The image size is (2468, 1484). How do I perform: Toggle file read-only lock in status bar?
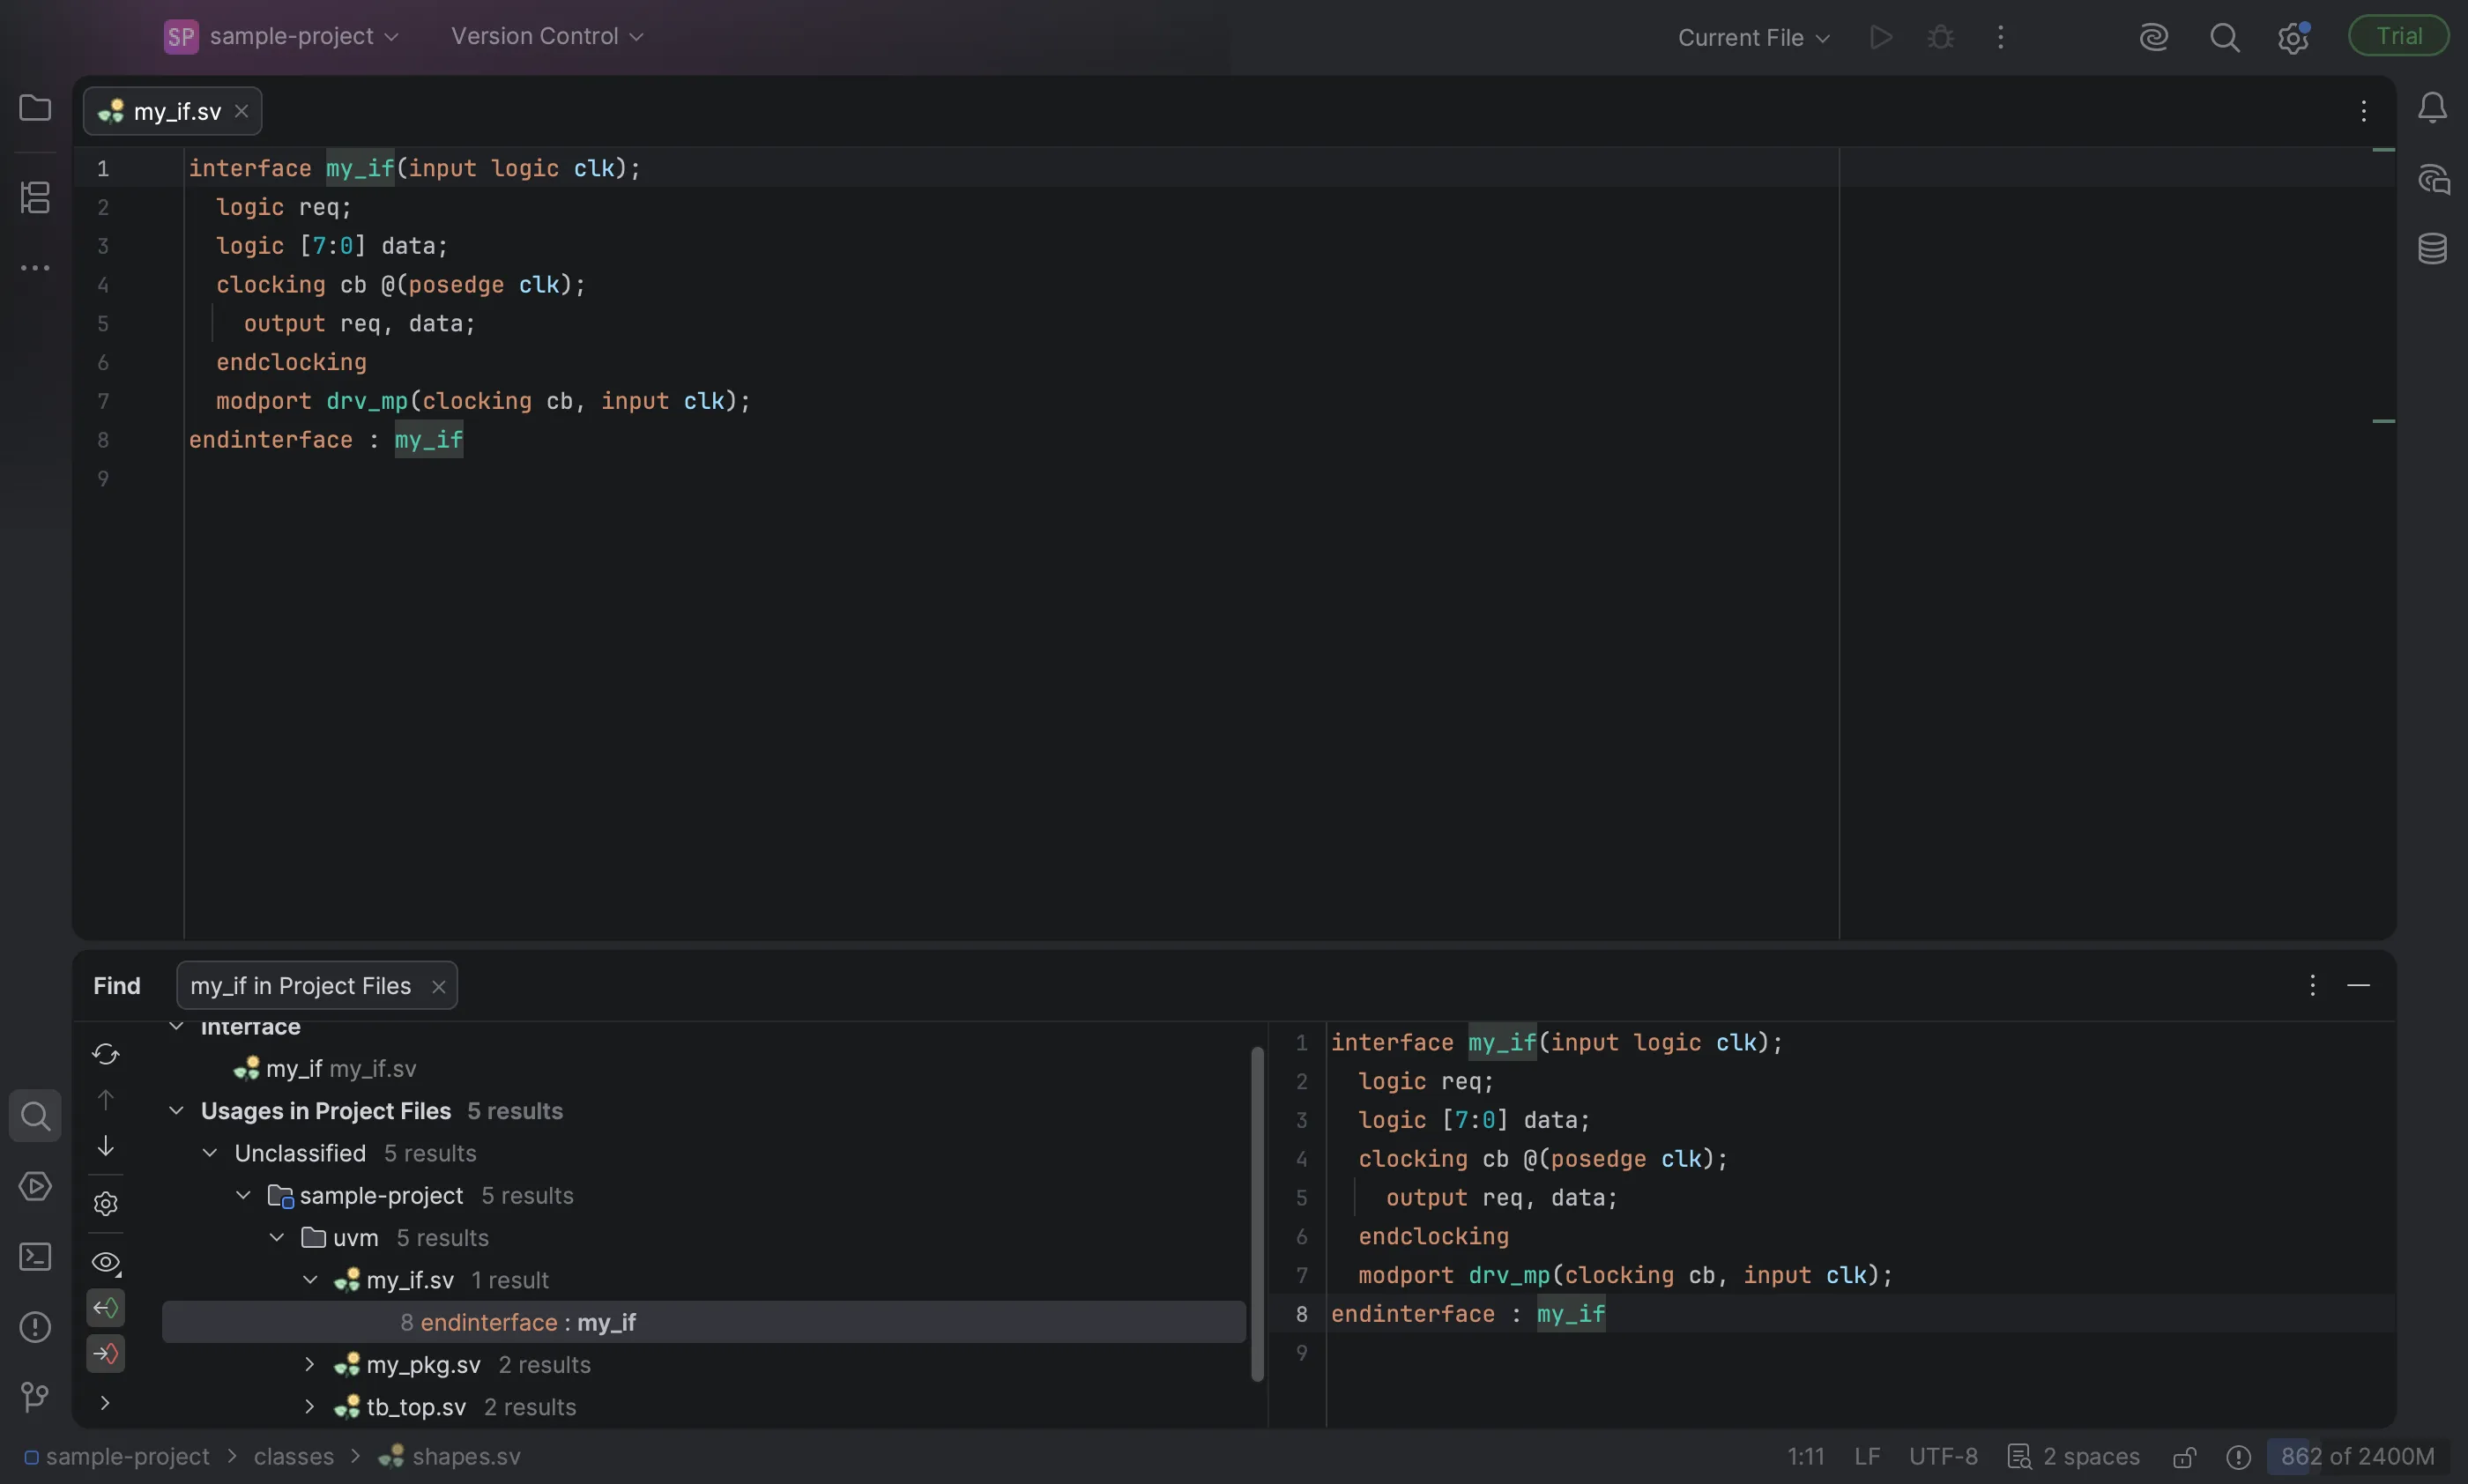tap(2185, 1457)
